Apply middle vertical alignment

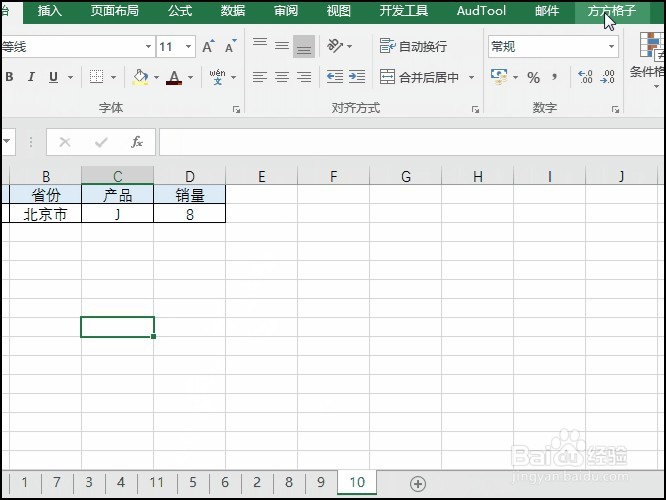pyautogui.click(x=282, y=46)
